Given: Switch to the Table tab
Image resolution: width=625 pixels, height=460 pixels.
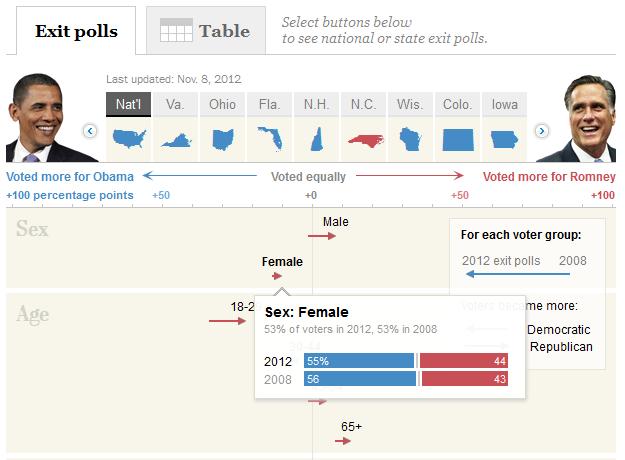Looking at the screenshot, I should tap(206, 30).
